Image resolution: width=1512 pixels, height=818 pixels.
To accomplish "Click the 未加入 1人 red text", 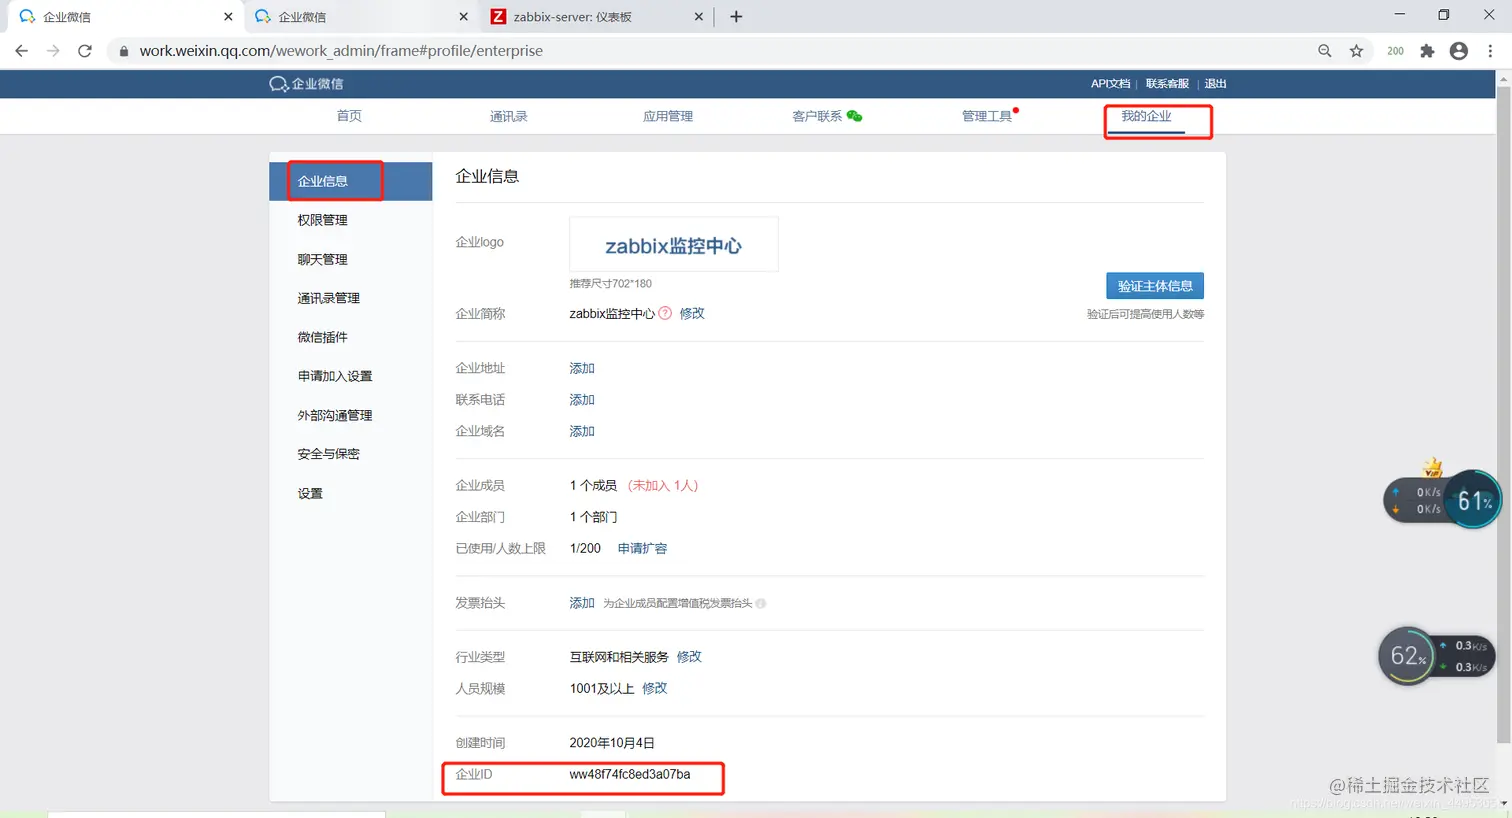I will click(x=663, y=486).
